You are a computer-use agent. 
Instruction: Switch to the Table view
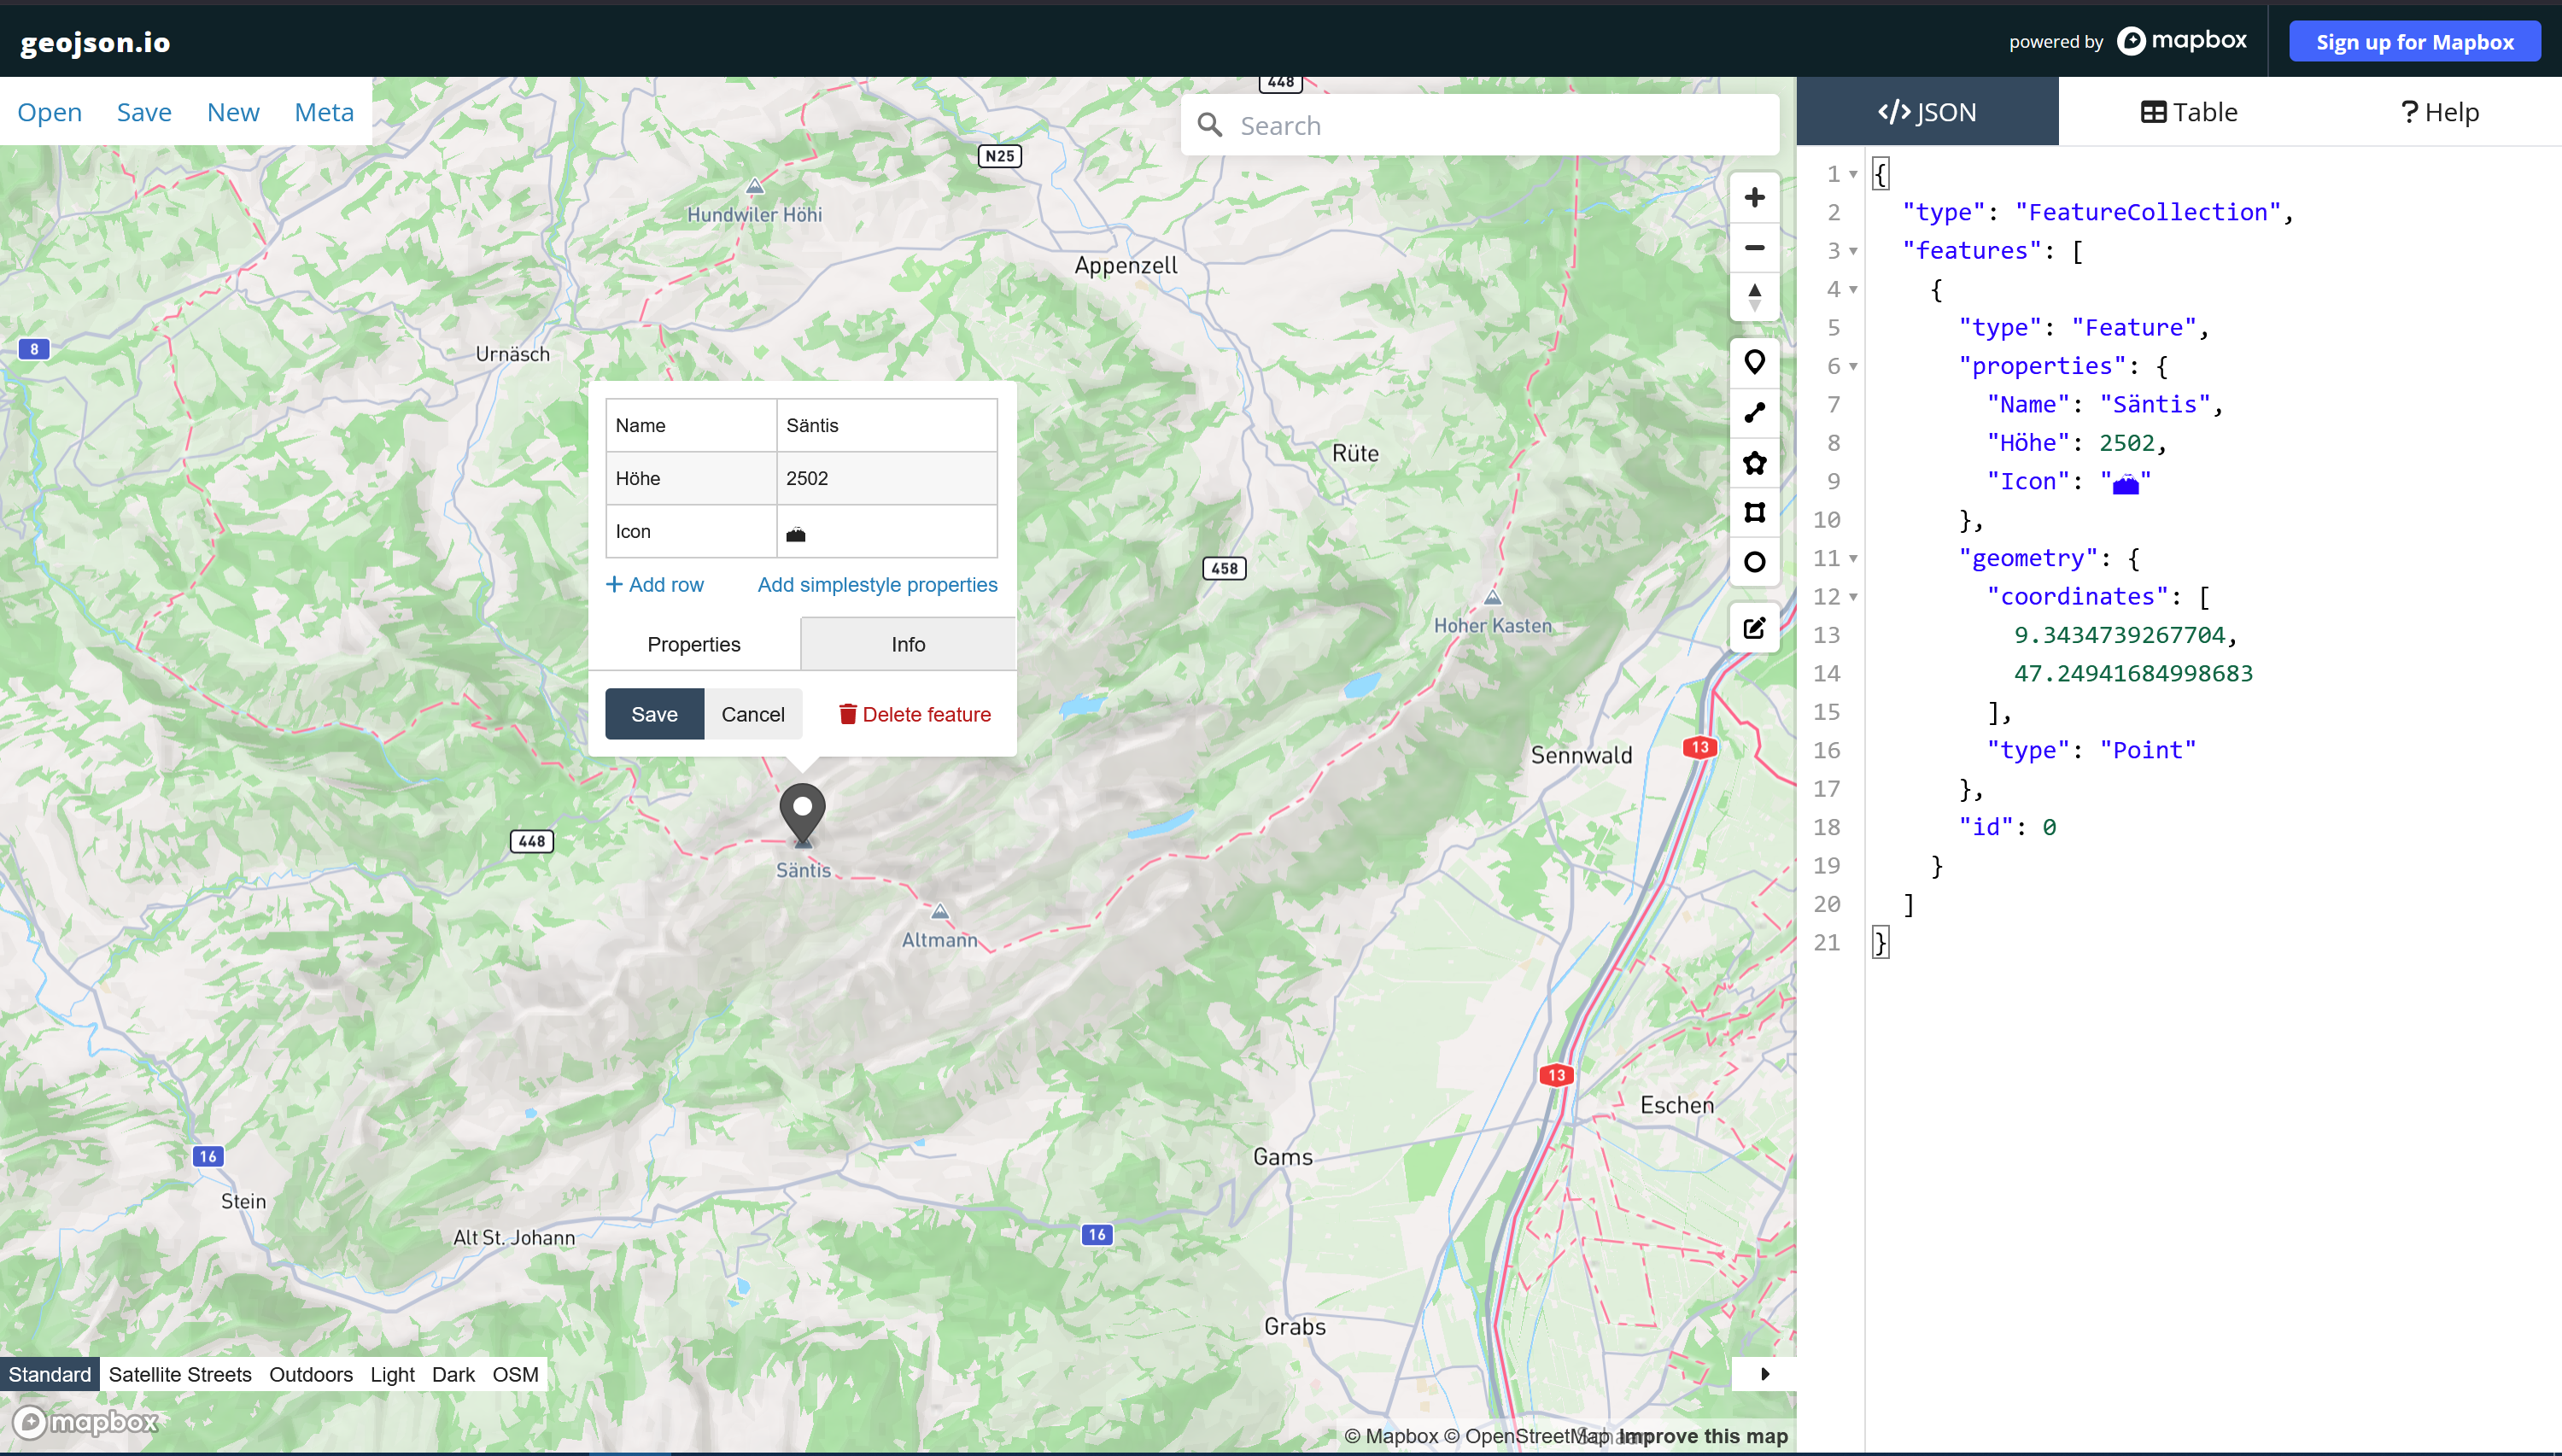point(2188,111)
